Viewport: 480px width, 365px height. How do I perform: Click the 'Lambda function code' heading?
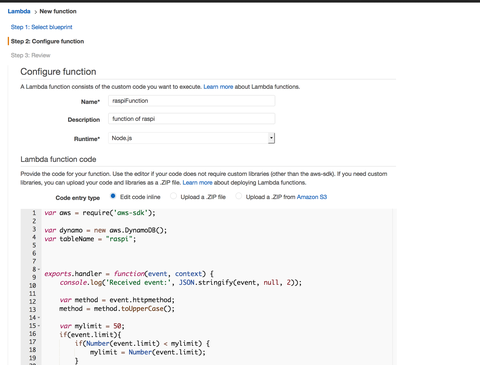tap(58, 159)
